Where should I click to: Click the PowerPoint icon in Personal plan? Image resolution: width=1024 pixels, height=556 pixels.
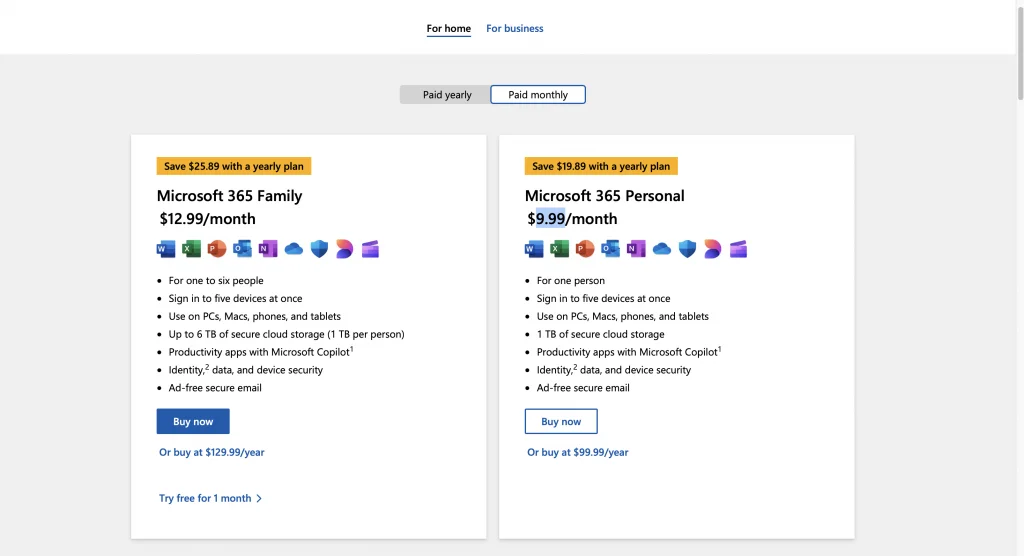pyautogui.click(x=585, y=249)
